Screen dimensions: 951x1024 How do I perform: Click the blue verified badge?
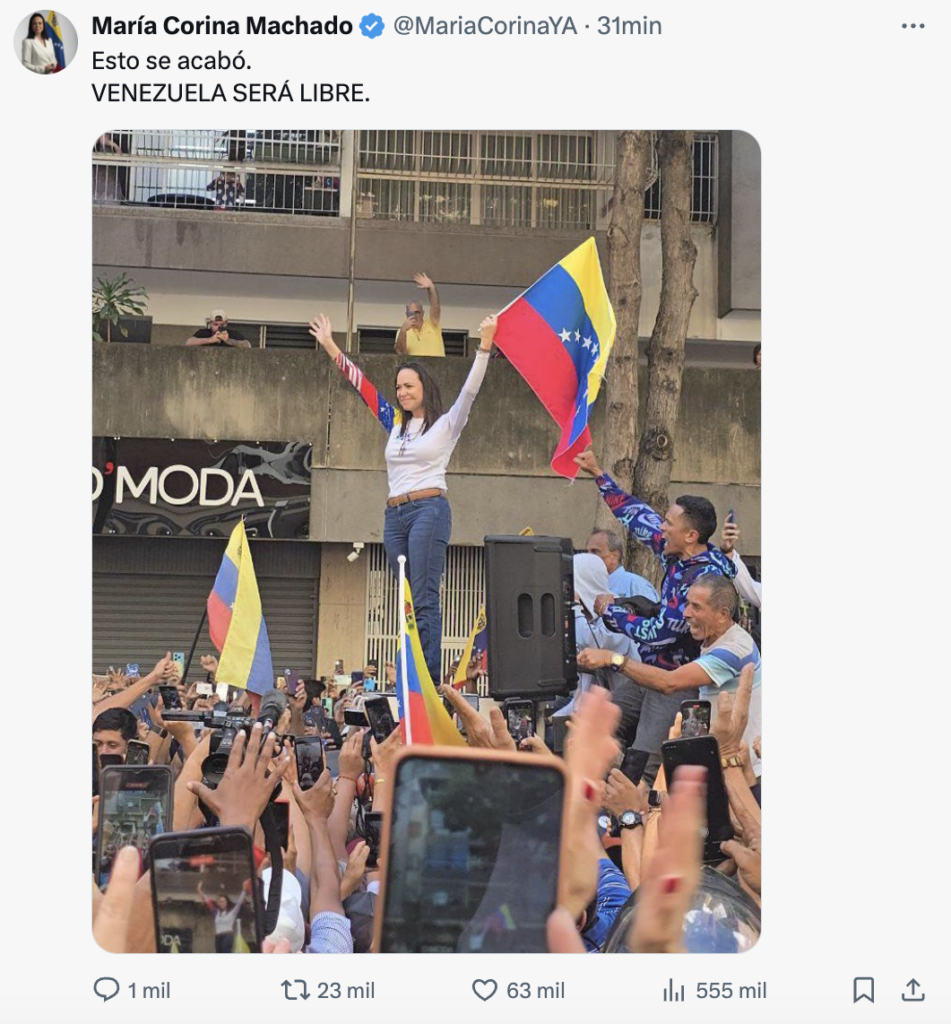(x=372, y=26)
